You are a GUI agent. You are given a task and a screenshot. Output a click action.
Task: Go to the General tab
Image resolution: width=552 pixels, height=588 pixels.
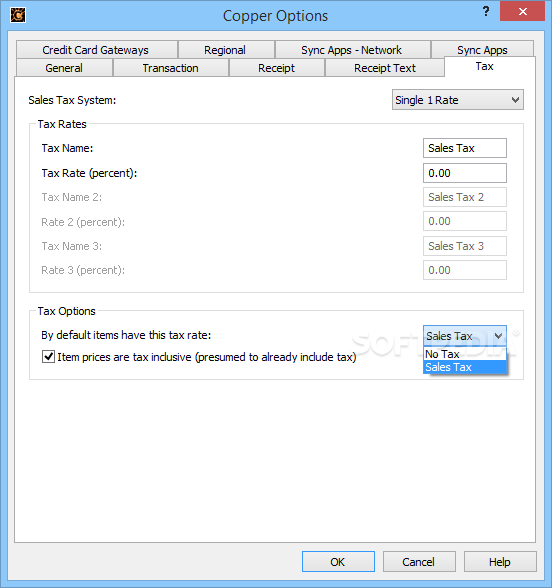[x=64, y=68]
